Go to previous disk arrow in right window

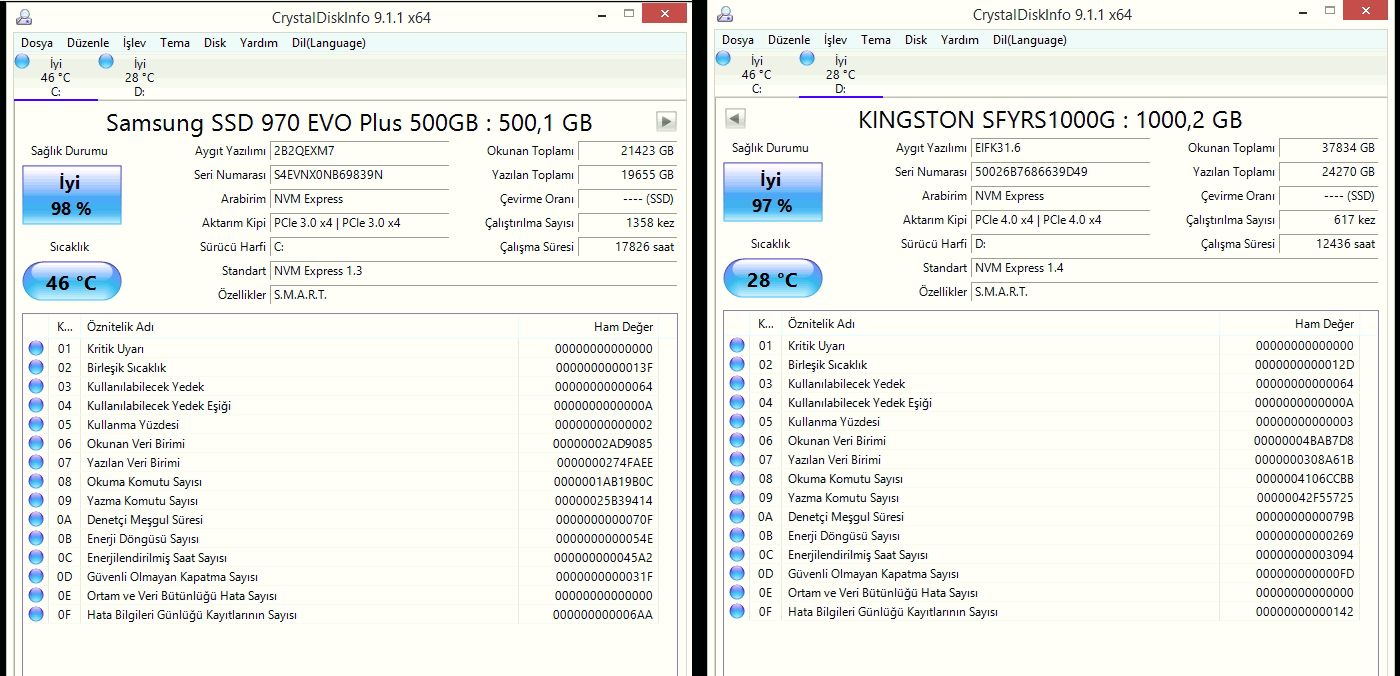tap(735, 119)
